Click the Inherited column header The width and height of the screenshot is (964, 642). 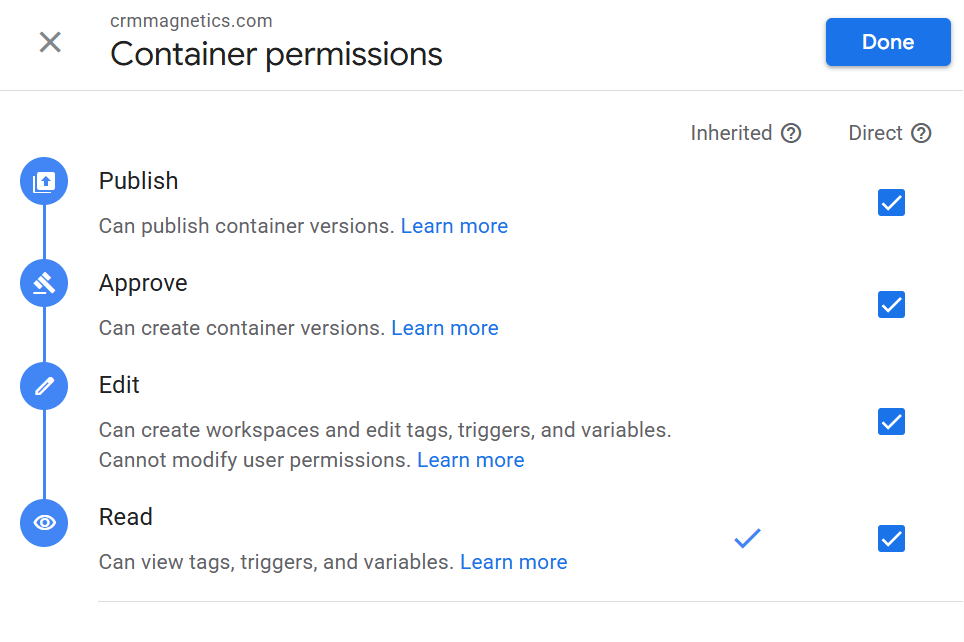[x=731, y=133]
